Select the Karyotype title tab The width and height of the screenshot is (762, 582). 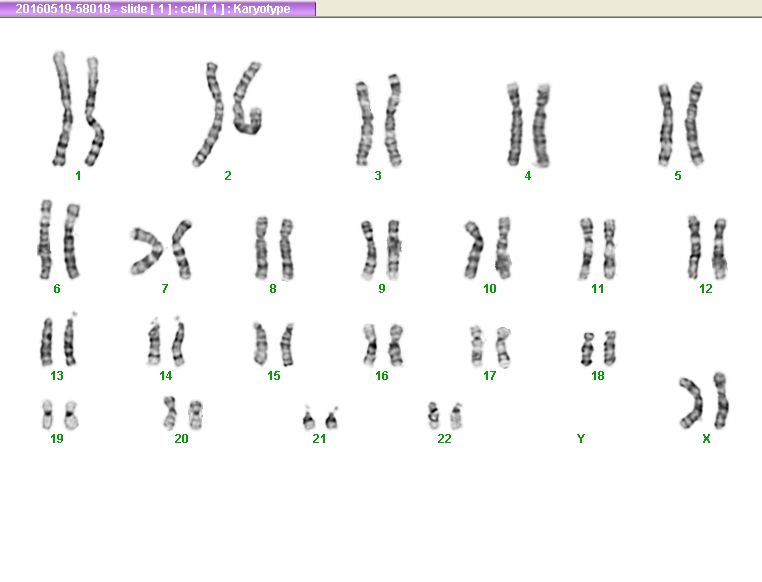158,9
